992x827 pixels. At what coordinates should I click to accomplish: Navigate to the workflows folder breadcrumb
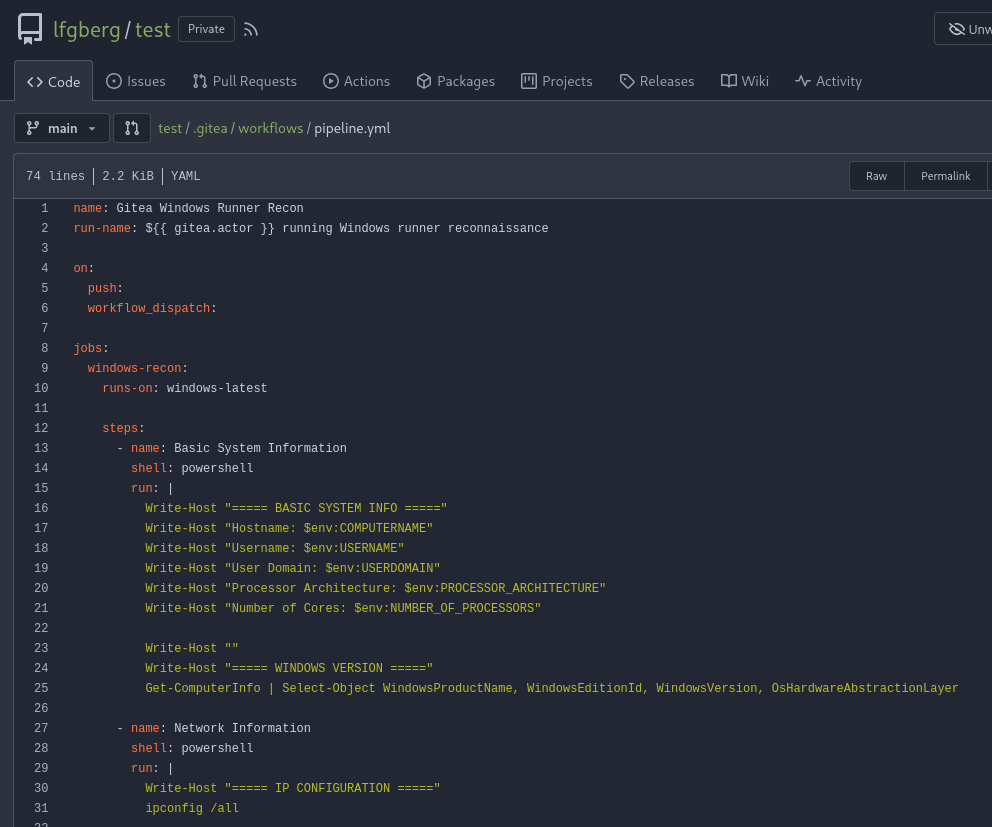tap(270, 128)
